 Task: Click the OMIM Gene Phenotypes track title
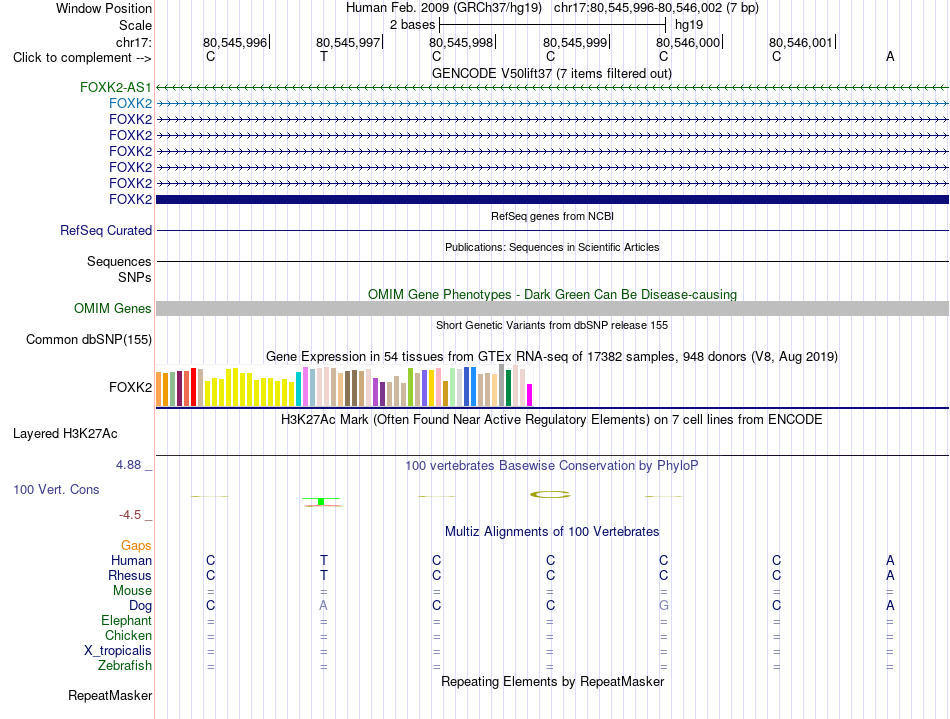[x=553, y=294]
